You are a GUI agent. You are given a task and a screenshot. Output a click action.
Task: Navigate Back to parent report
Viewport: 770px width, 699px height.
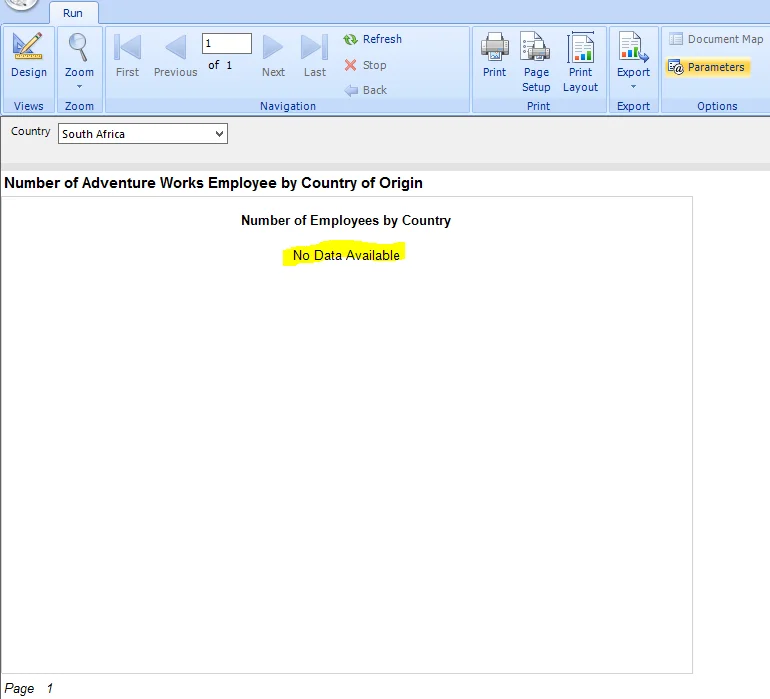365,90
